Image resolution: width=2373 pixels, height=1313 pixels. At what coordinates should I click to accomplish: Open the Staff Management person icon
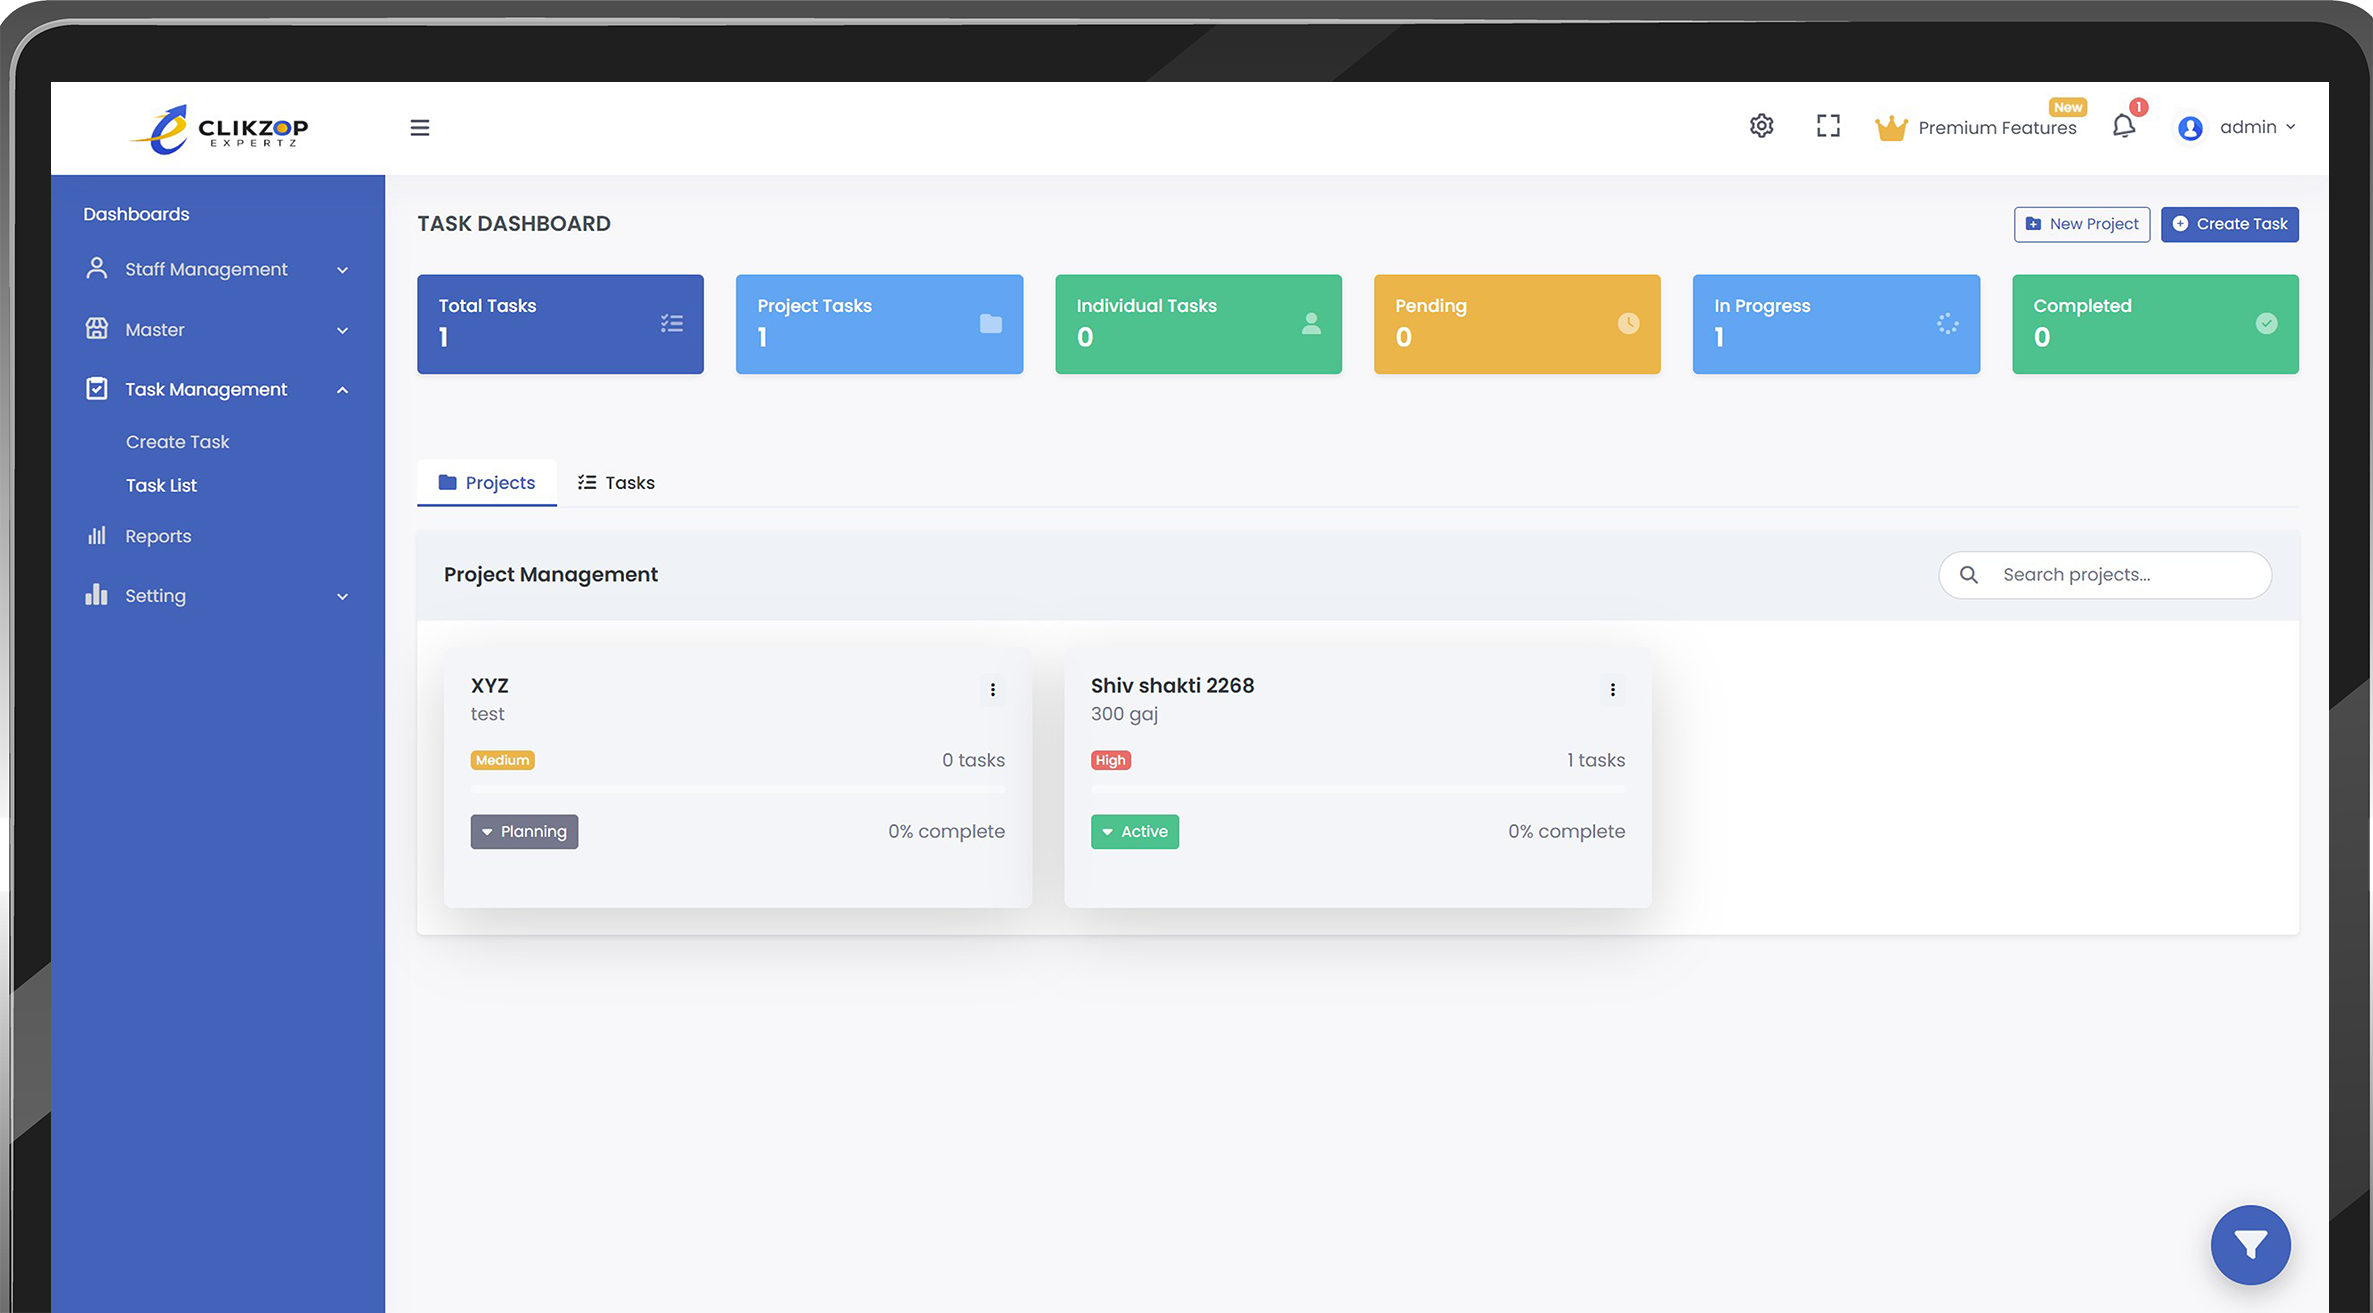96,268
